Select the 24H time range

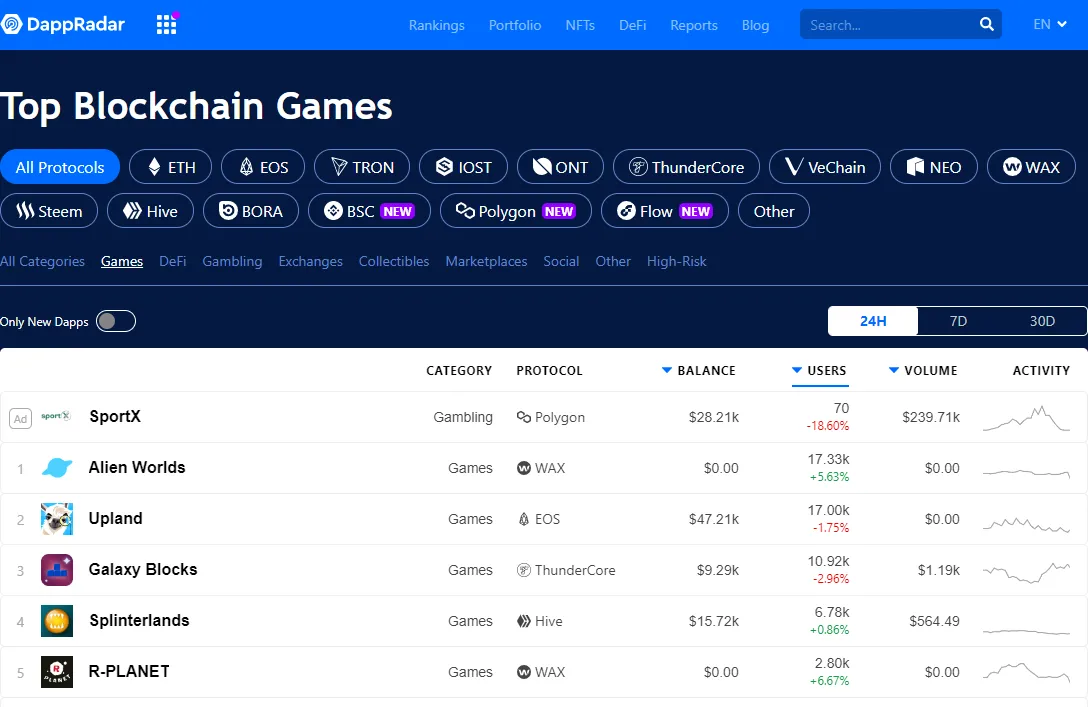point(873,321)
